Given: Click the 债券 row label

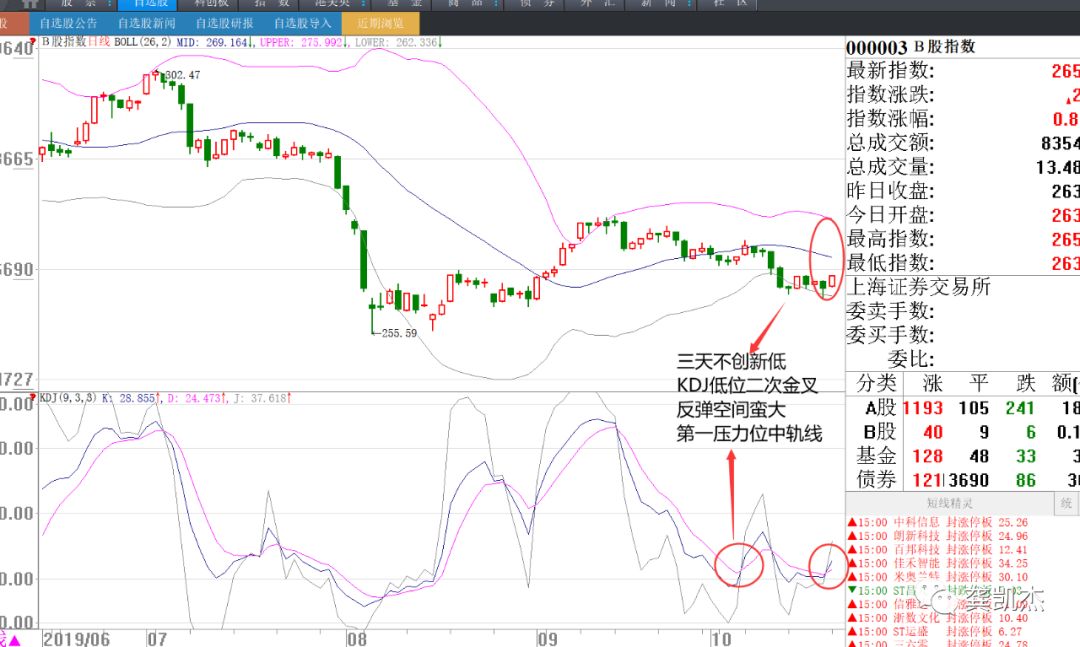Looking at the screenshot, I should (x=876, y=480).
